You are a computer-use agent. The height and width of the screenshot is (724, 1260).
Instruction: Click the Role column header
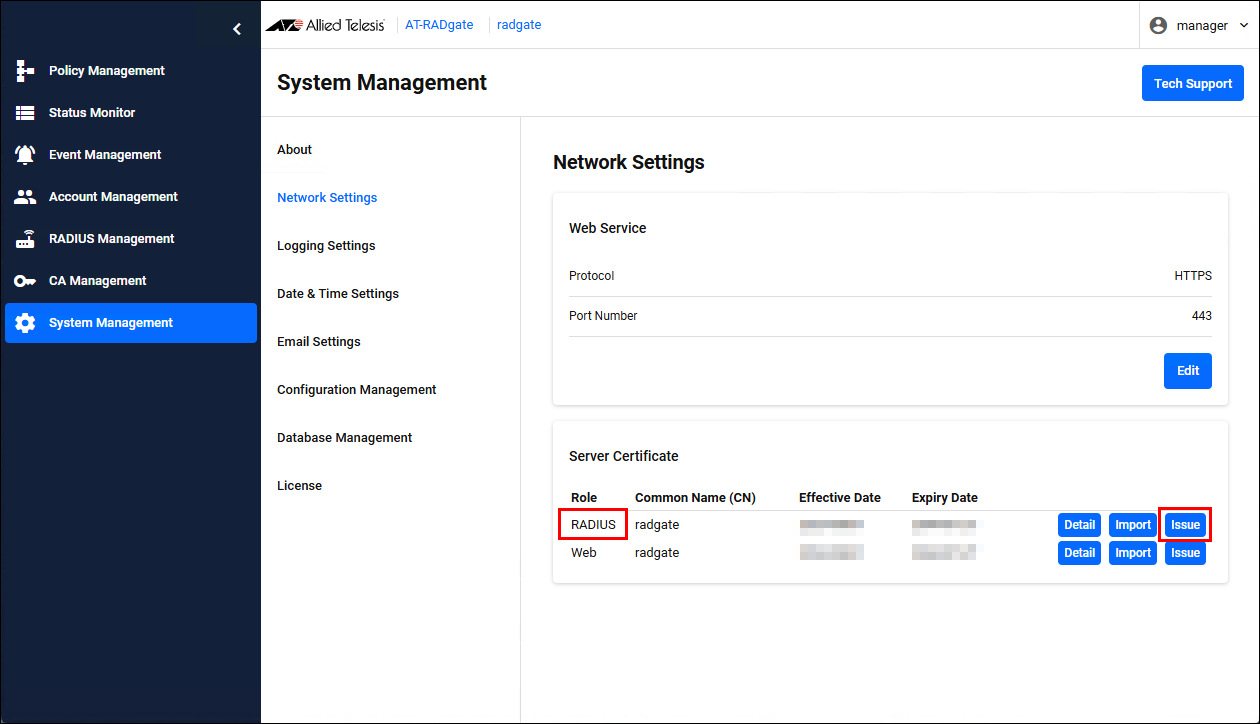click(x=584, y=498)
